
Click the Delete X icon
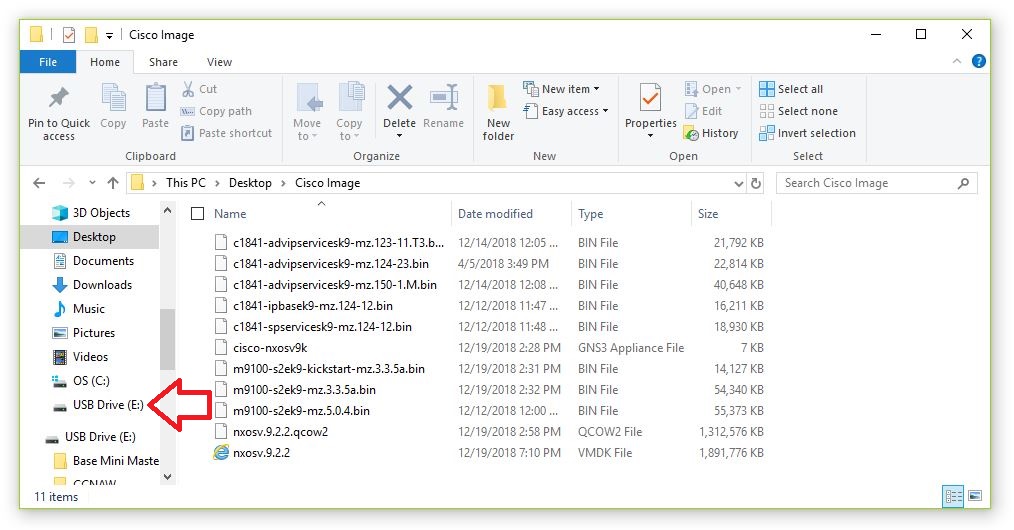pos(400,98)
